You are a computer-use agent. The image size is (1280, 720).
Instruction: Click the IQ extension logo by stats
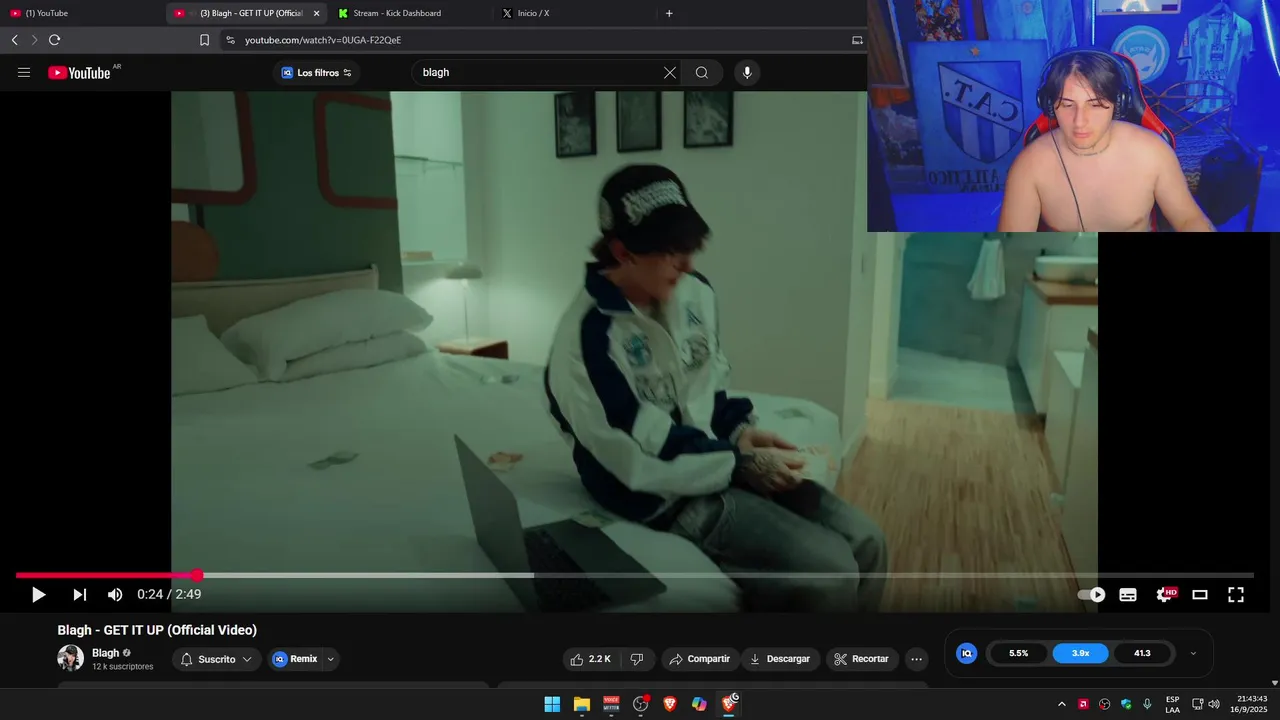[x=966, y=653]
